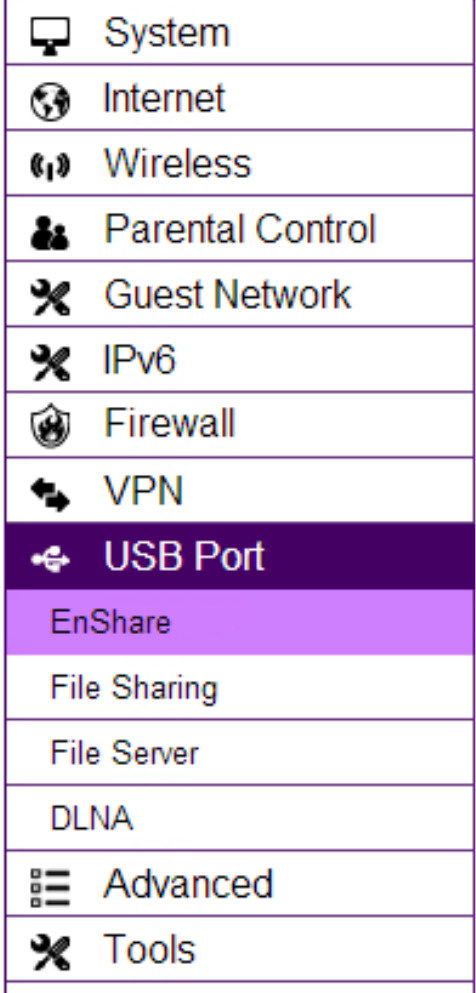Select the EnShare submenu item
Screen dimensions: 476x993
click(240, 622)
